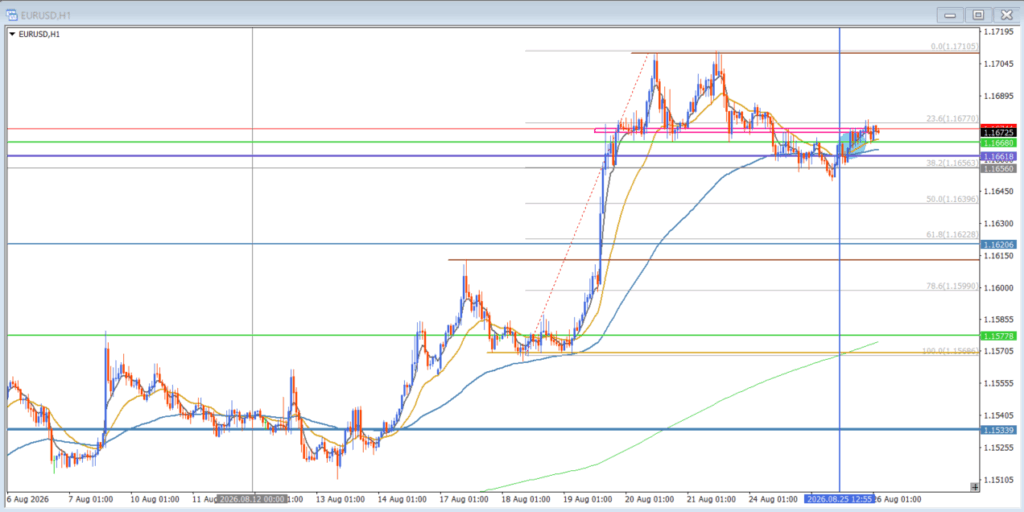Click the 24 Aug 01:00 time axis label
Screen dimensions: 1024x512
[771, 499]
